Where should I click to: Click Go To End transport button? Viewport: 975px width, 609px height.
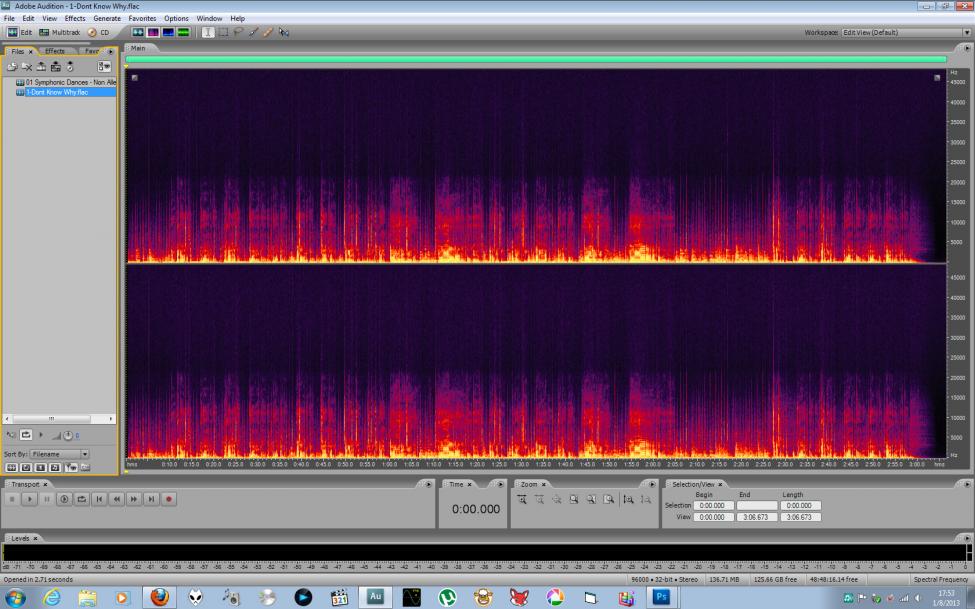click(151, 499)
